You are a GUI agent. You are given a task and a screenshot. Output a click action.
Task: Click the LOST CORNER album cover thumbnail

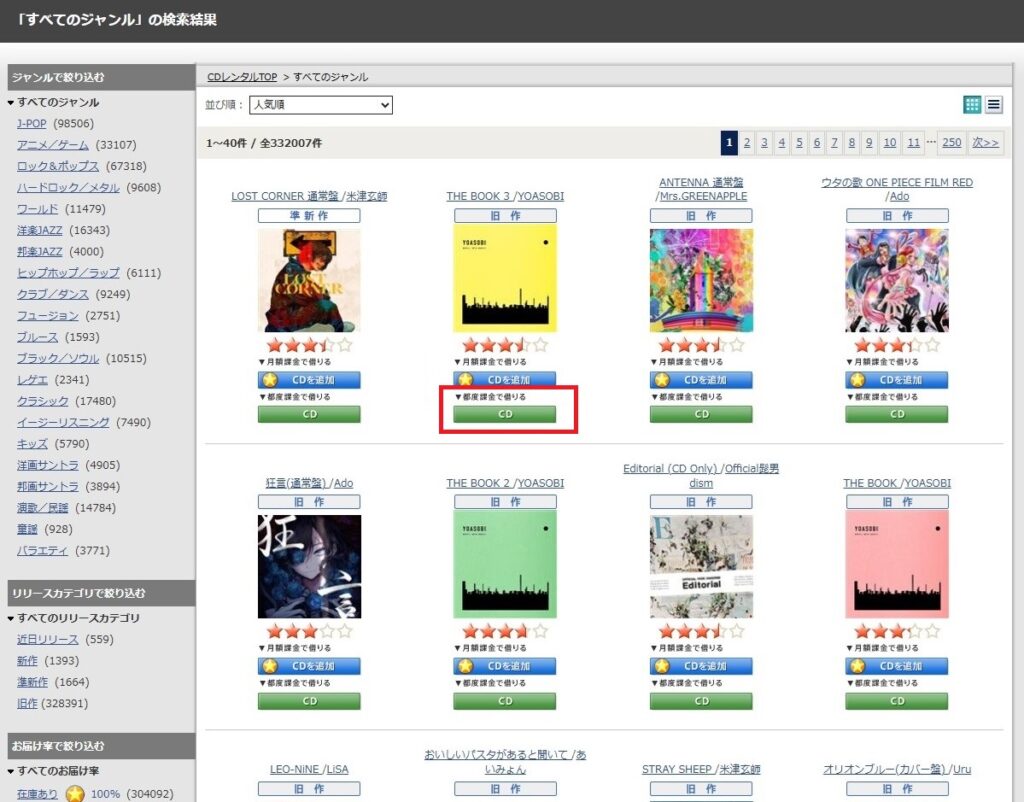click(x=309, y=280)
